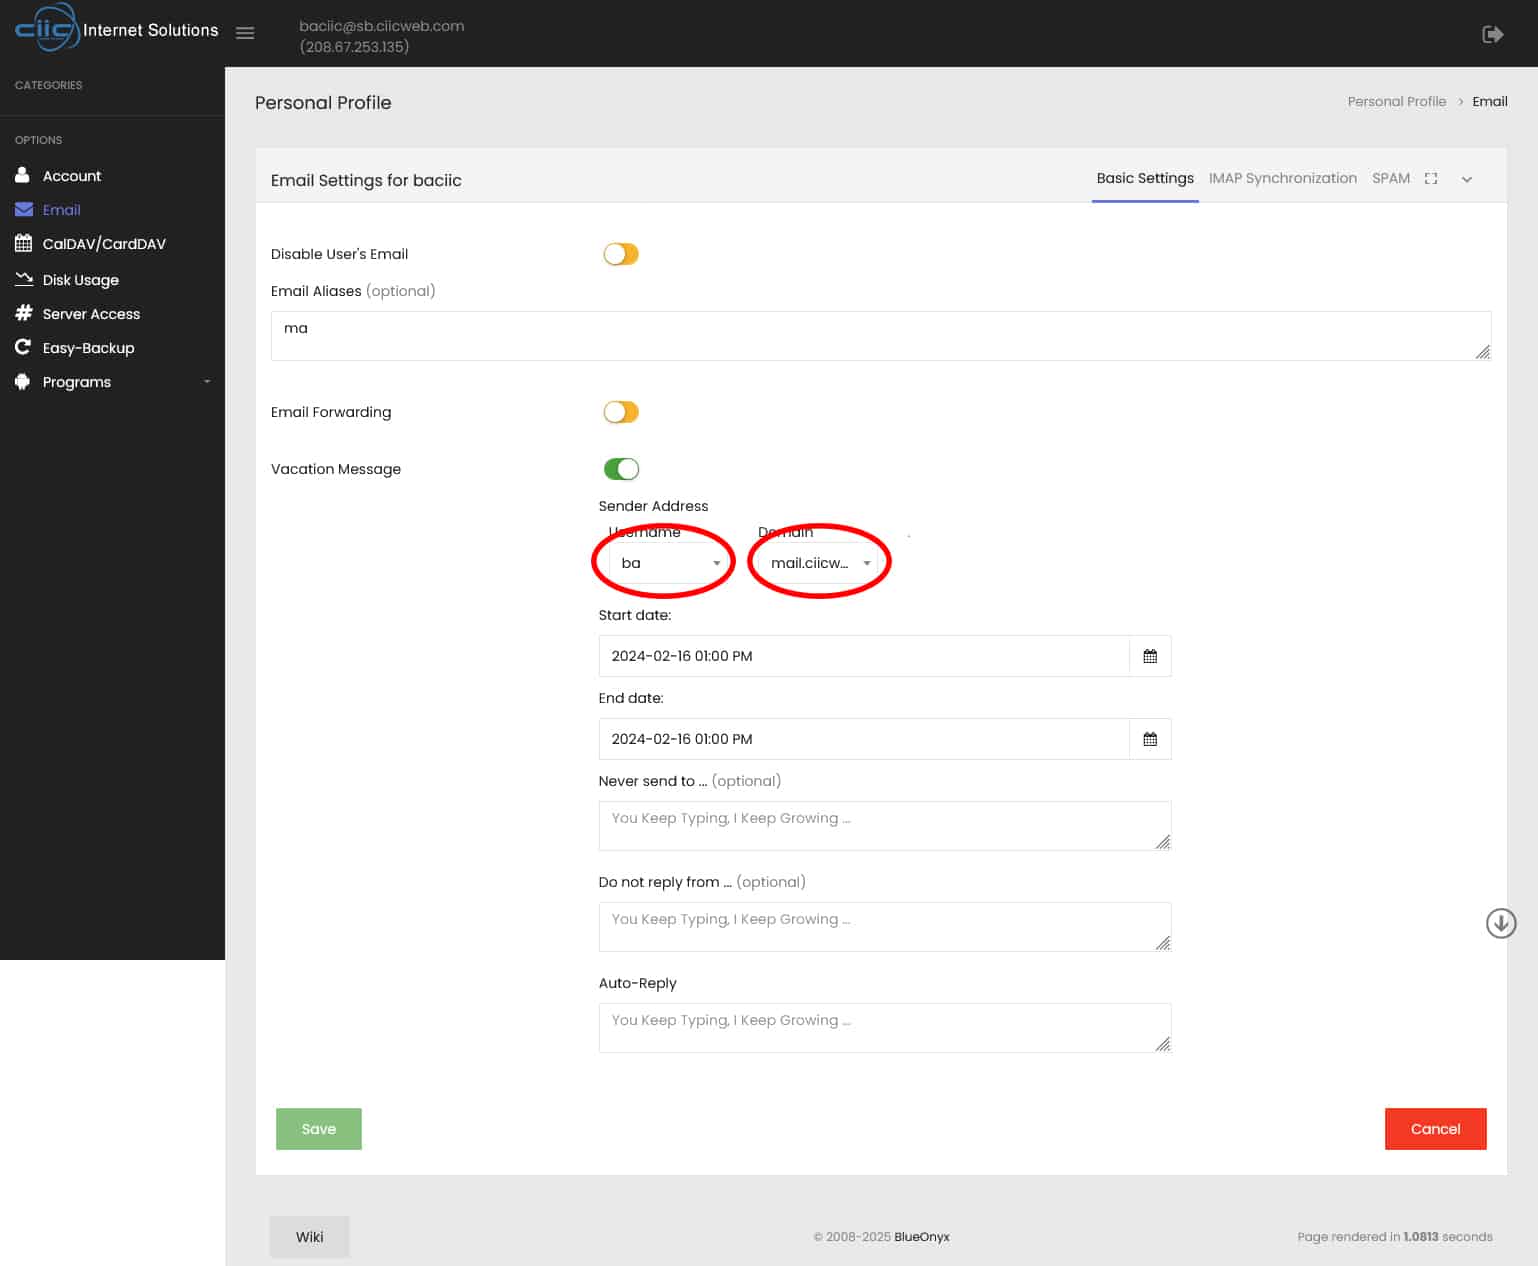Click the CIIC Internet Solutions logo
1538x1266 pixels.
click(116, 28)
